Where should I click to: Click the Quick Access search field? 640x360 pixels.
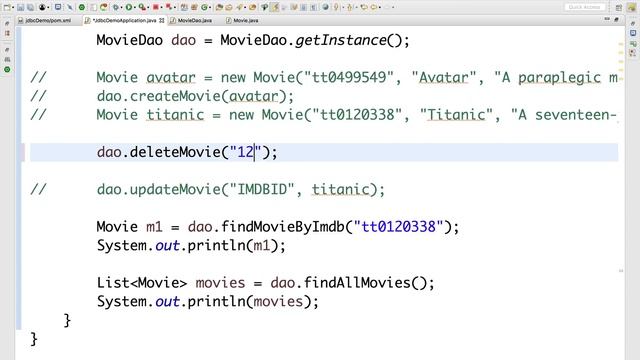[584, 7]
